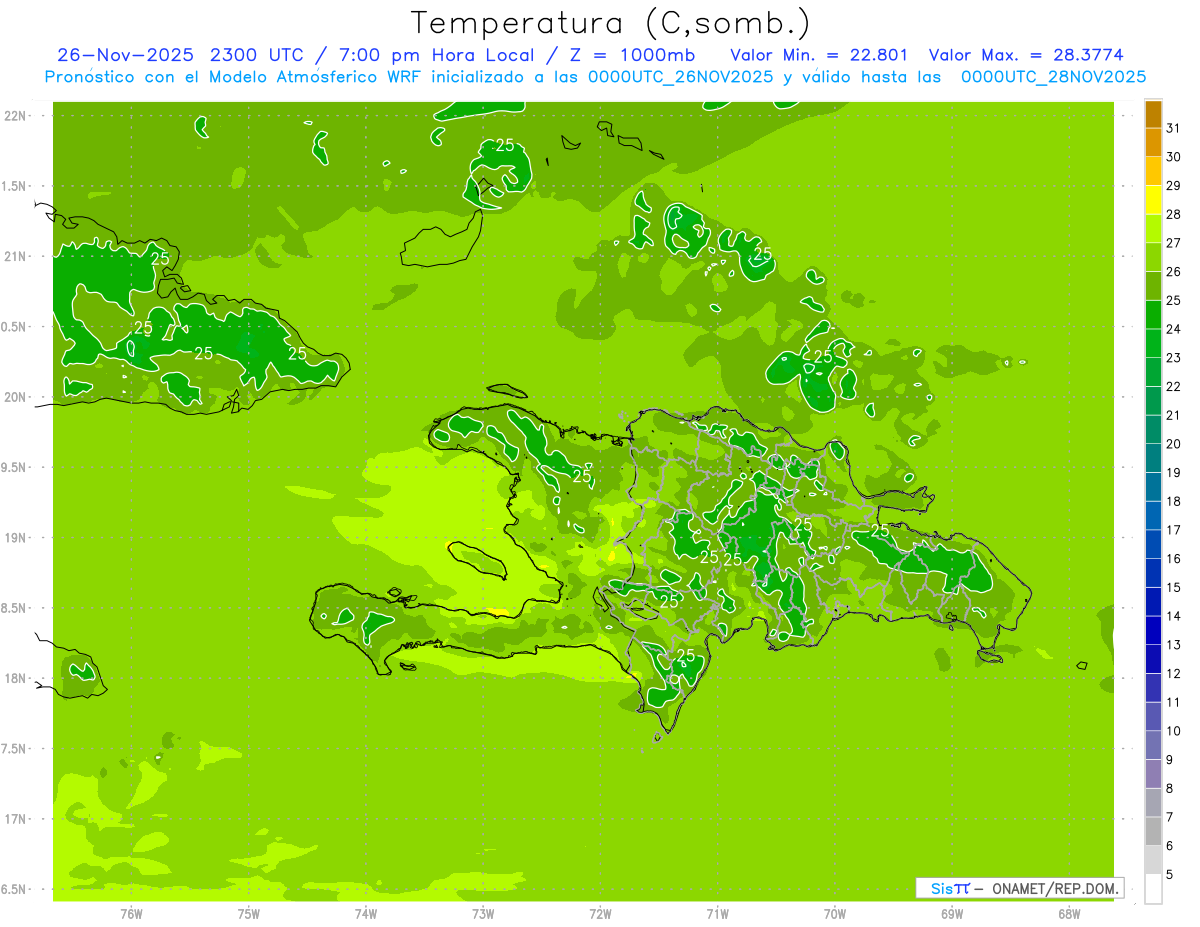Click the '12' label on the color bar
Image resolution: width=1200 pixels, height=927 pixels.
[x=1174, y=674]
